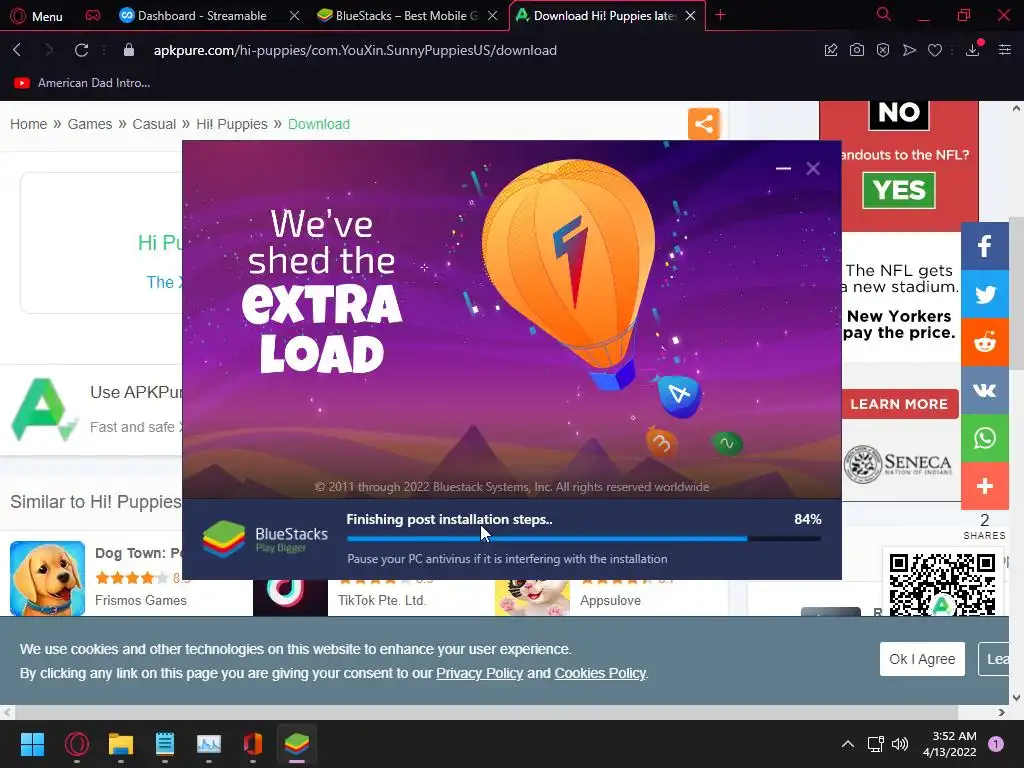This screenshot has width=1024, height=768.
Task: Open Dog Town app thumbnail
Action: (48, 578)
